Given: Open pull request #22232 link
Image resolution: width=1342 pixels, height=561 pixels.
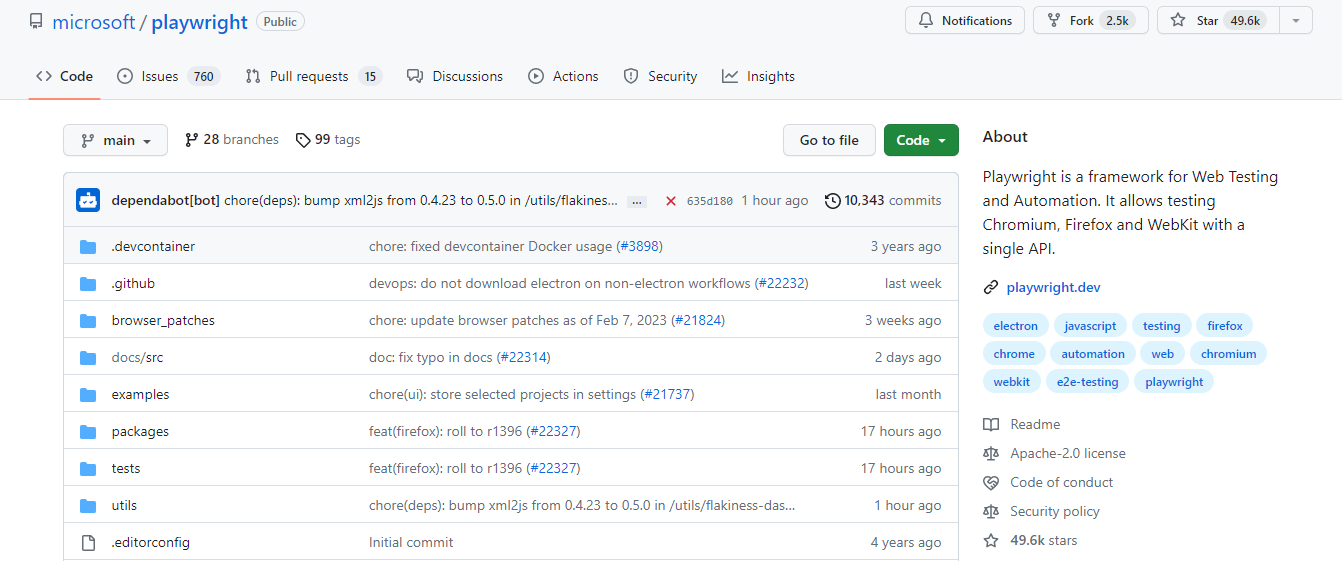Looking at the screenshot, I should tap(781, 284).
